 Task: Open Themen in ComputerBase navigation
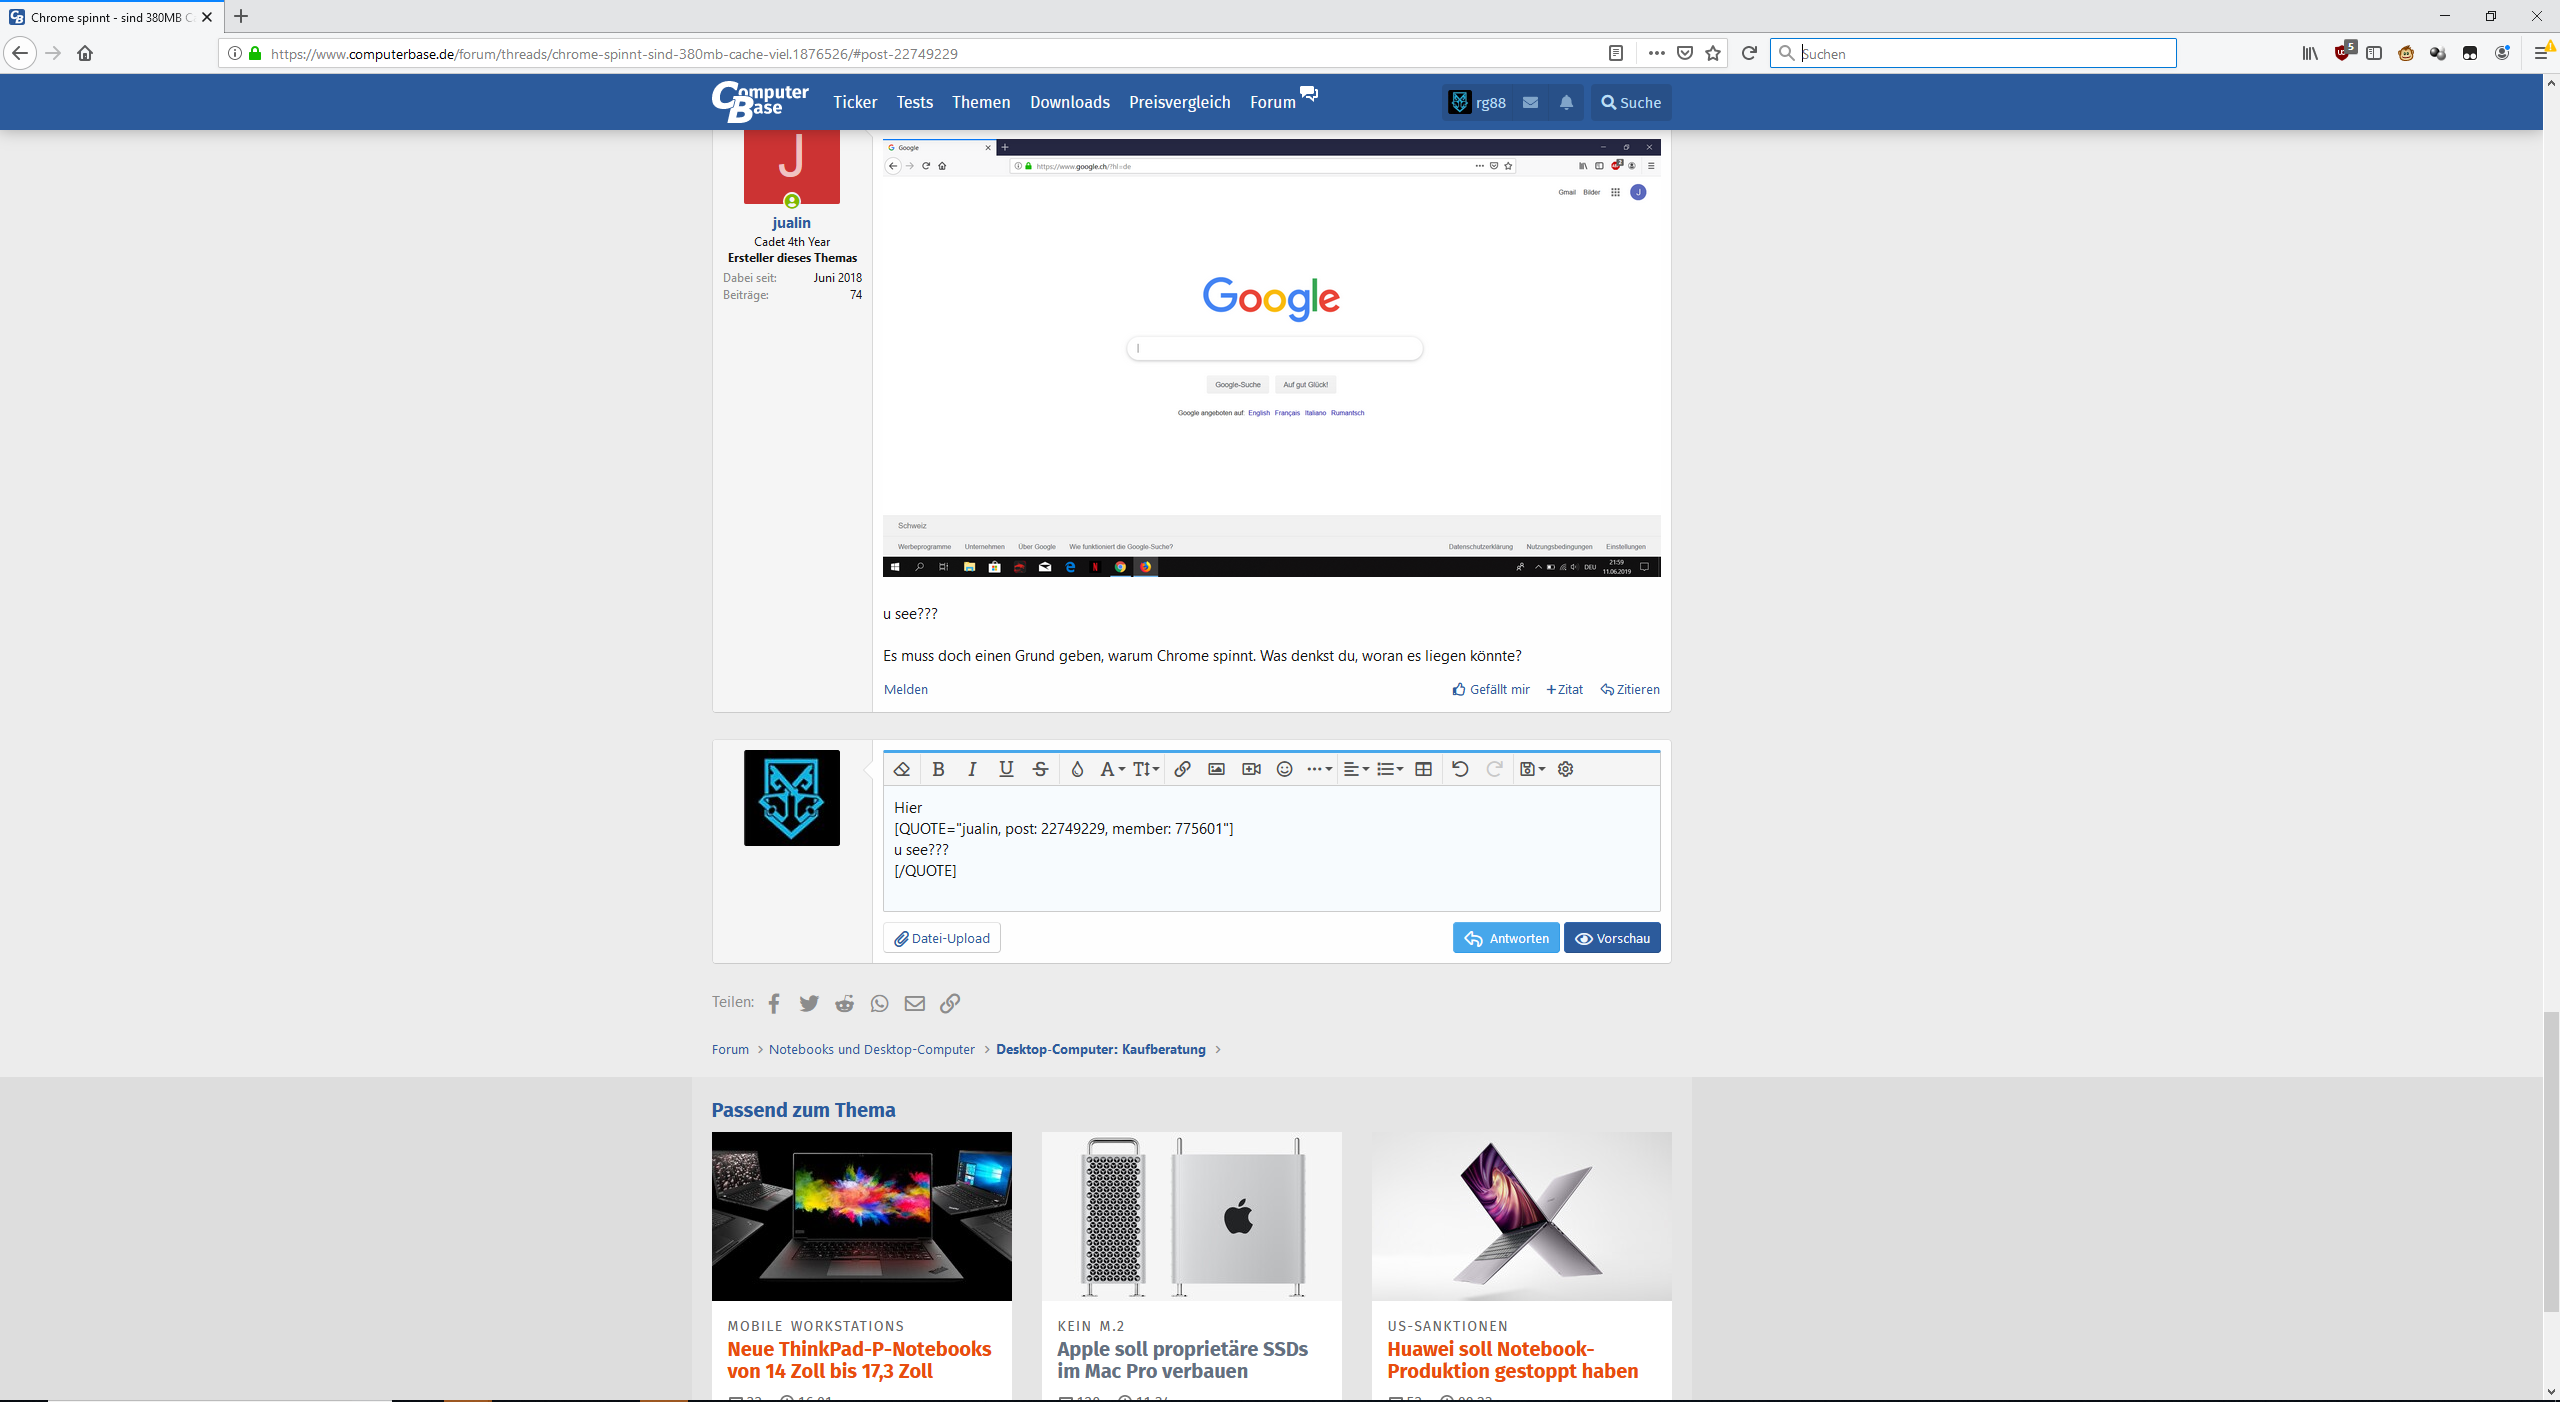(x=981, y=102)
